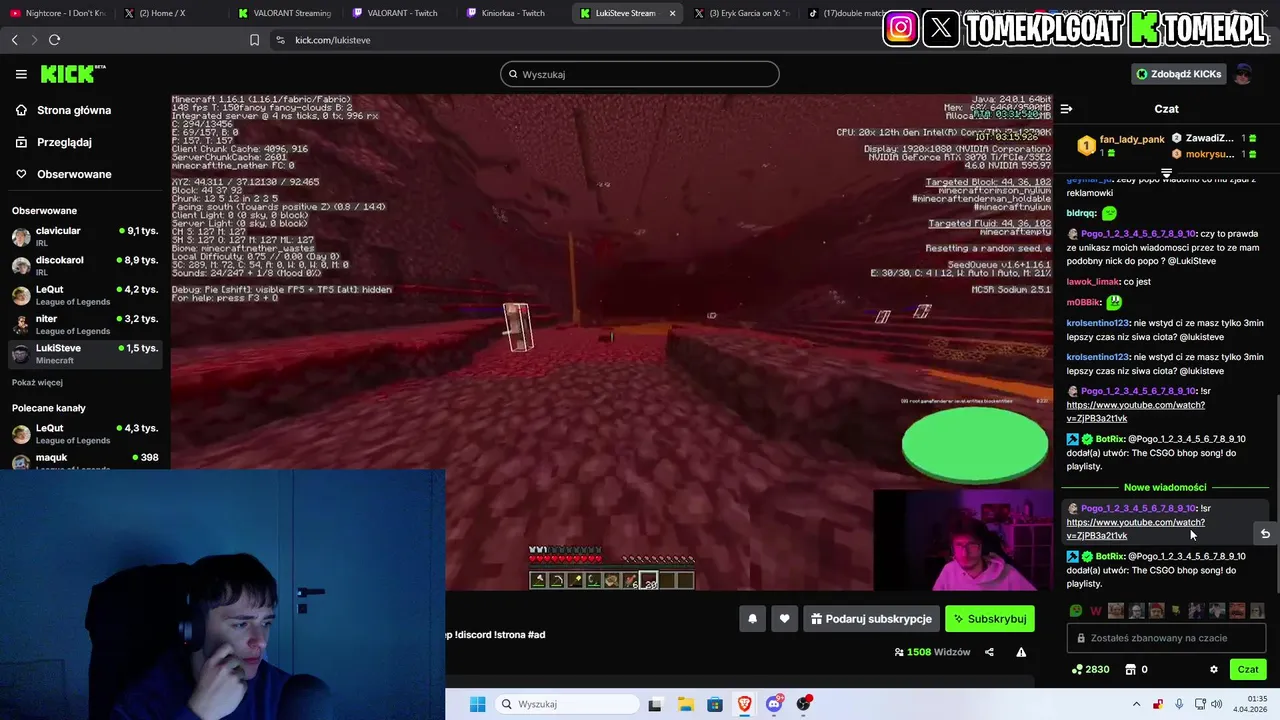Report stream warning triangle icon
Image resolution: width=1280 pixels, height=720 pixels.
tap(1021, 652)
